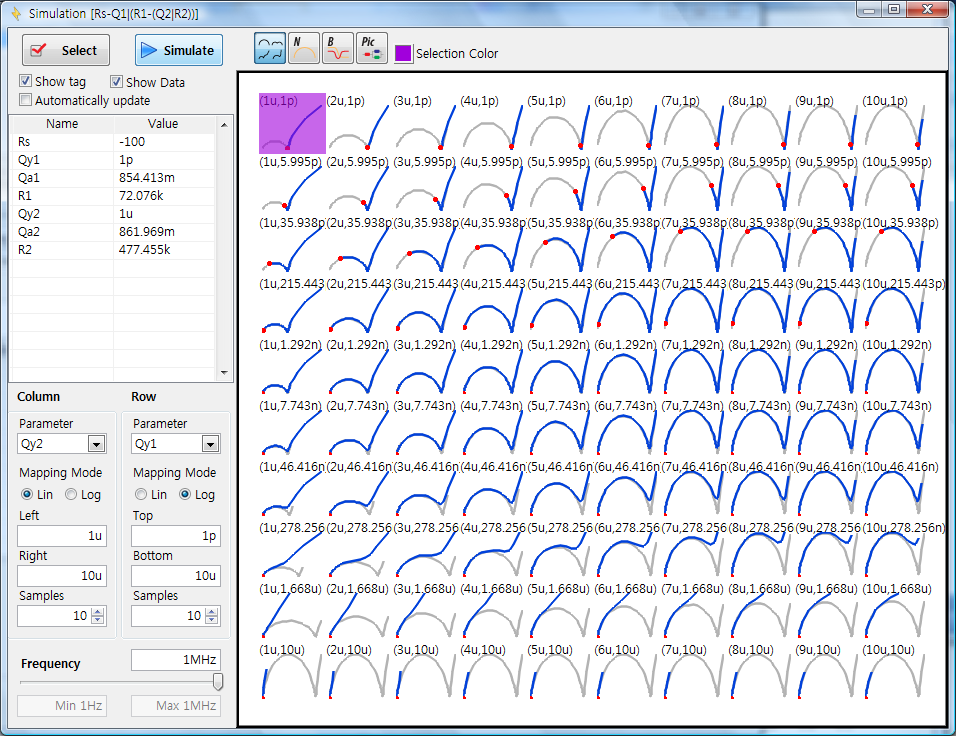The height and width of the screenshot is (736, 956).
Task: Select the Log mapping mode for Column
Action: point(71,494)
